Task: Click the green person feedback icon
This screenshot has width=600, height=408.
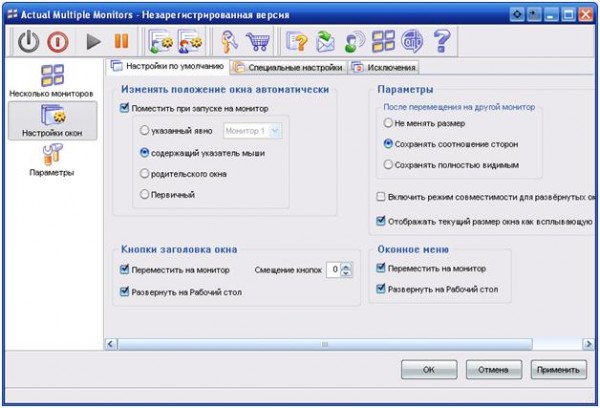Action: click(x=355, y=41)
